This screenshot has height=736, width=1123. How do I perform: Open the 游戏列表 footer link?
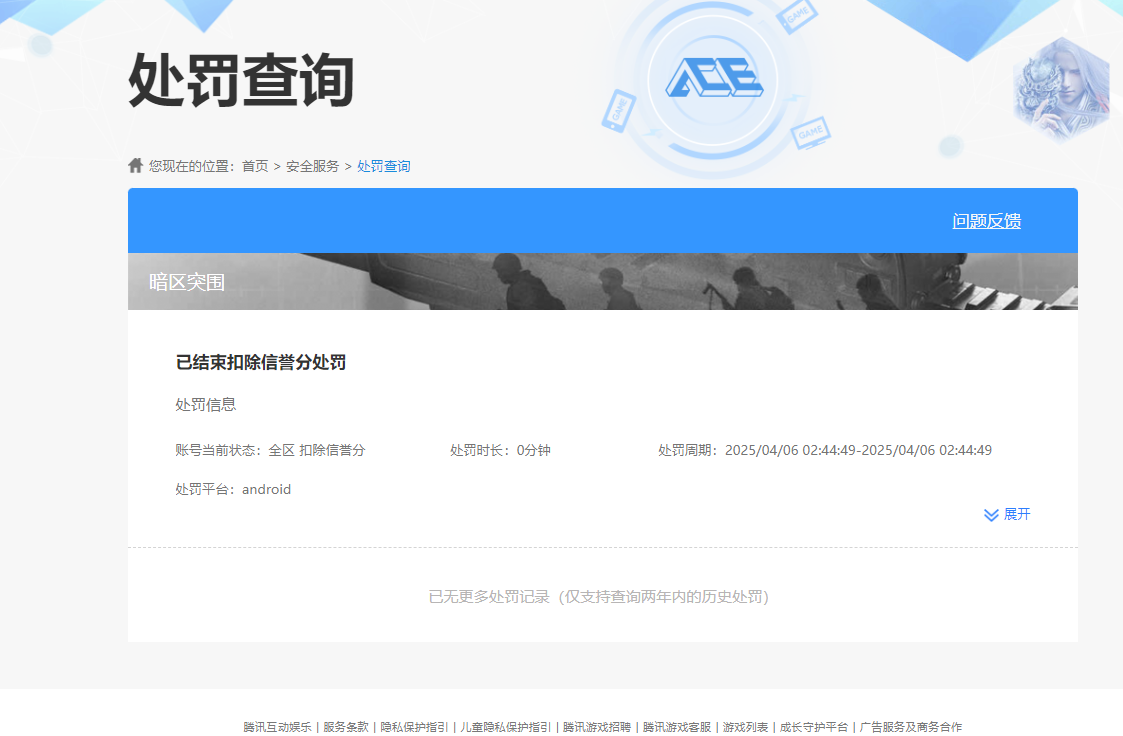coord(745,727)
